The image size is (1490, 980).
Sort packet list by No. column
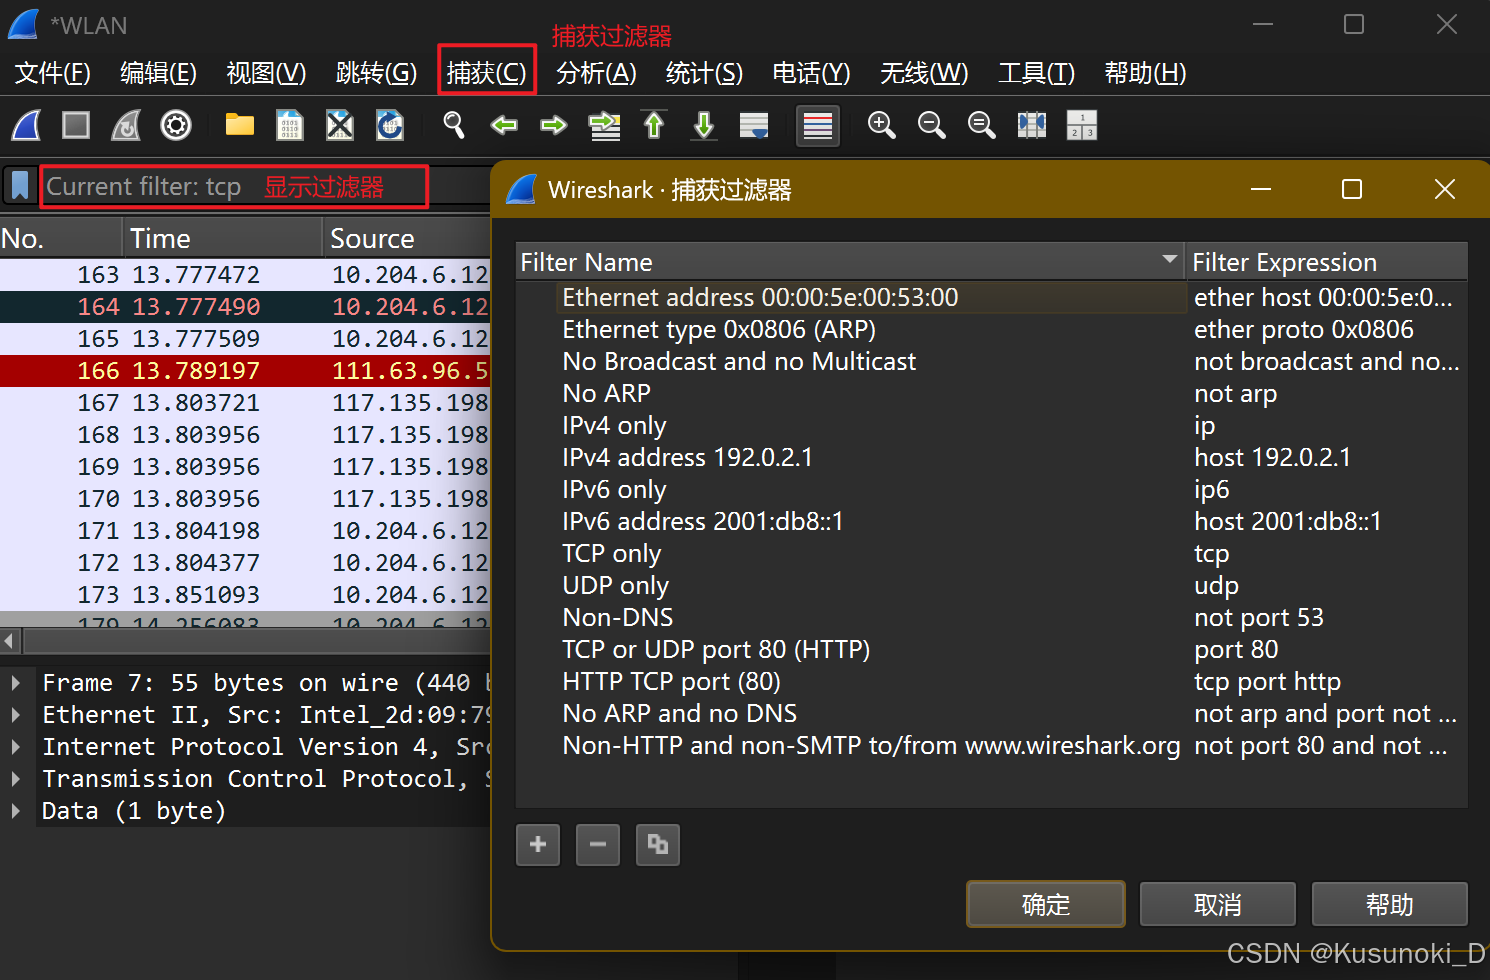(60, 238)
